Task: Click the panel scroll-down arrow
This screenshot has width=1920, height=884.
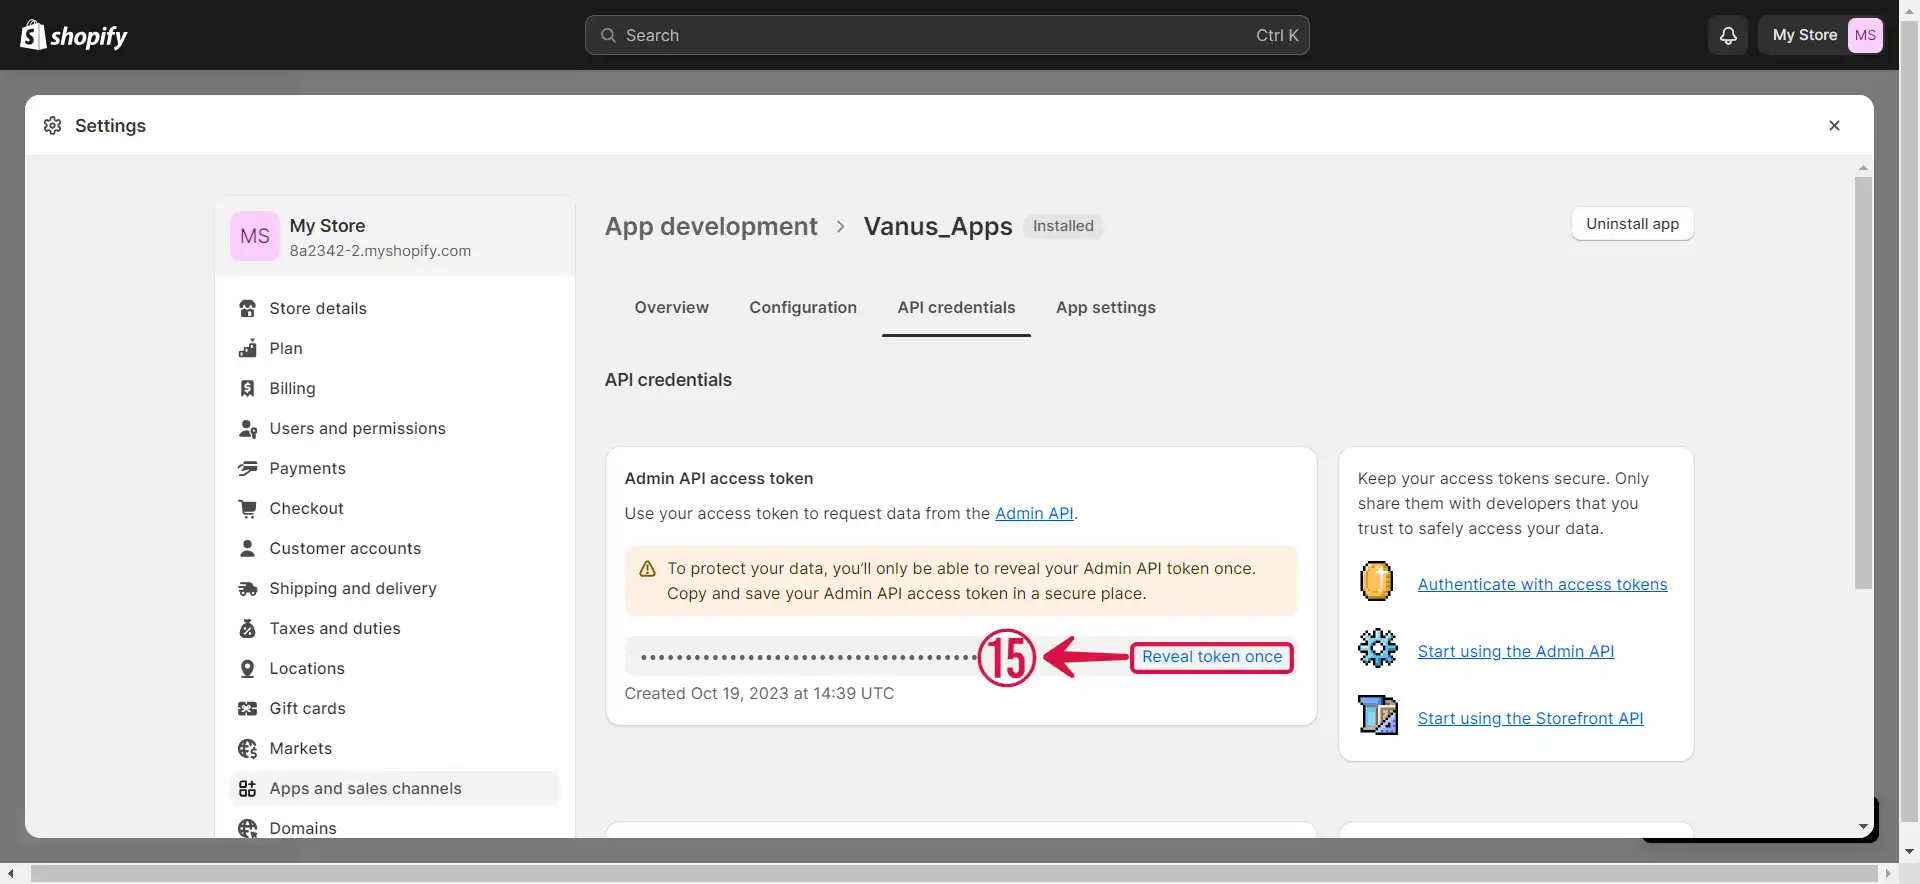Action: [x=1863, y=827]
